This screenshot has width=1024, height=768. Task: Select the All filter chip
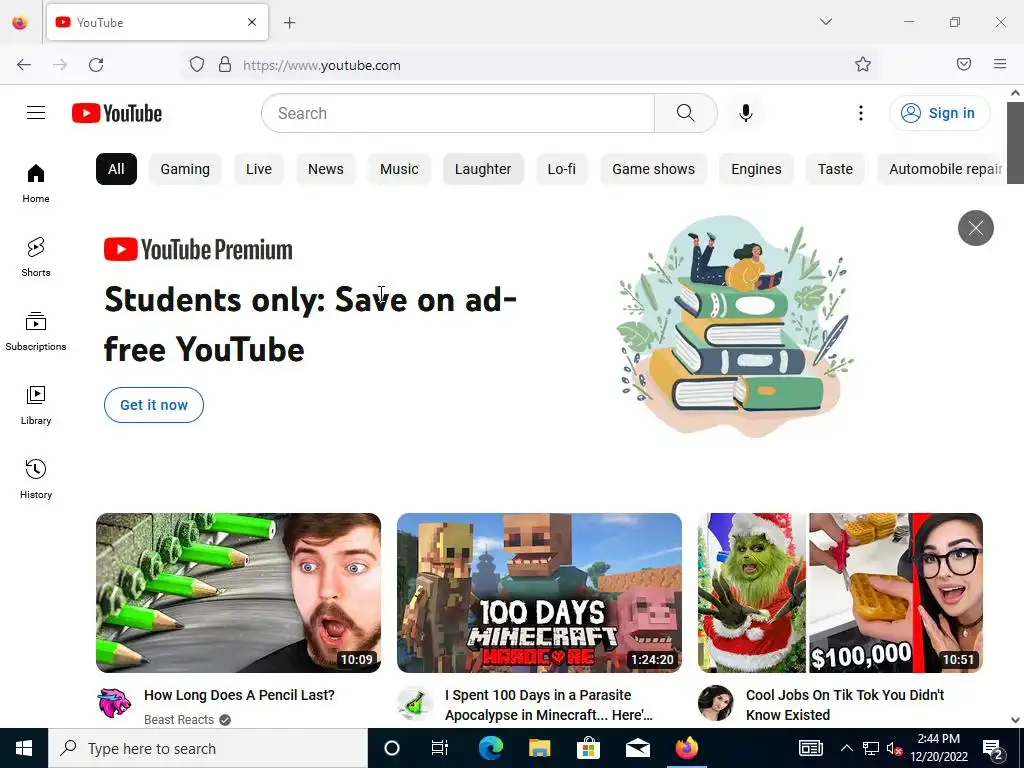pos(116,169)
